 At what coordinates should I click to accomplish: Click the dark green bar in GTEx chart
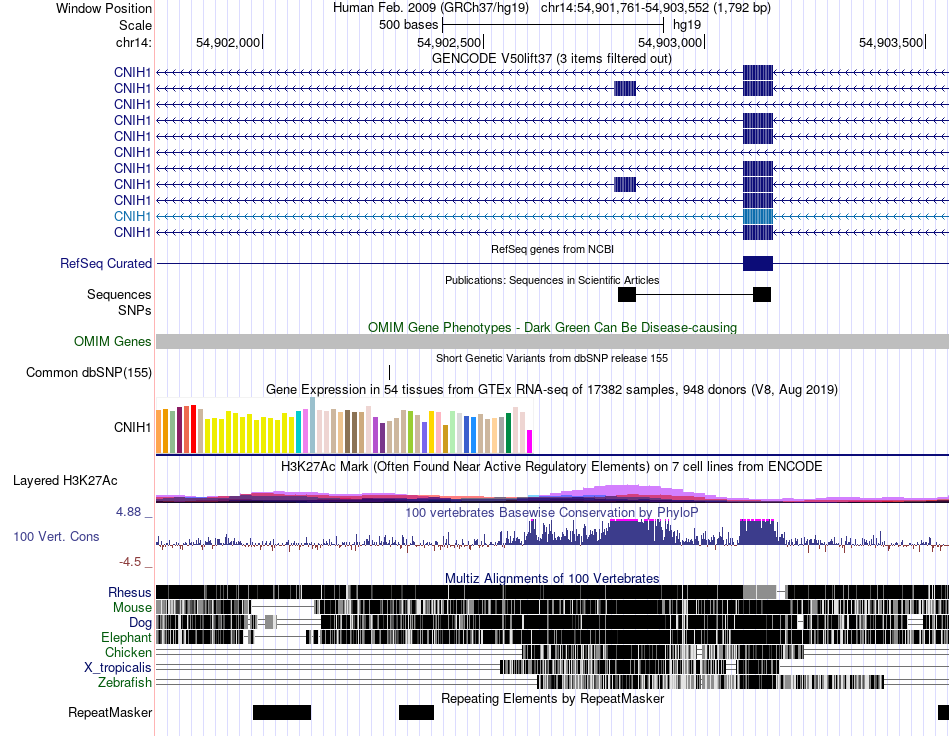(508, 433)
